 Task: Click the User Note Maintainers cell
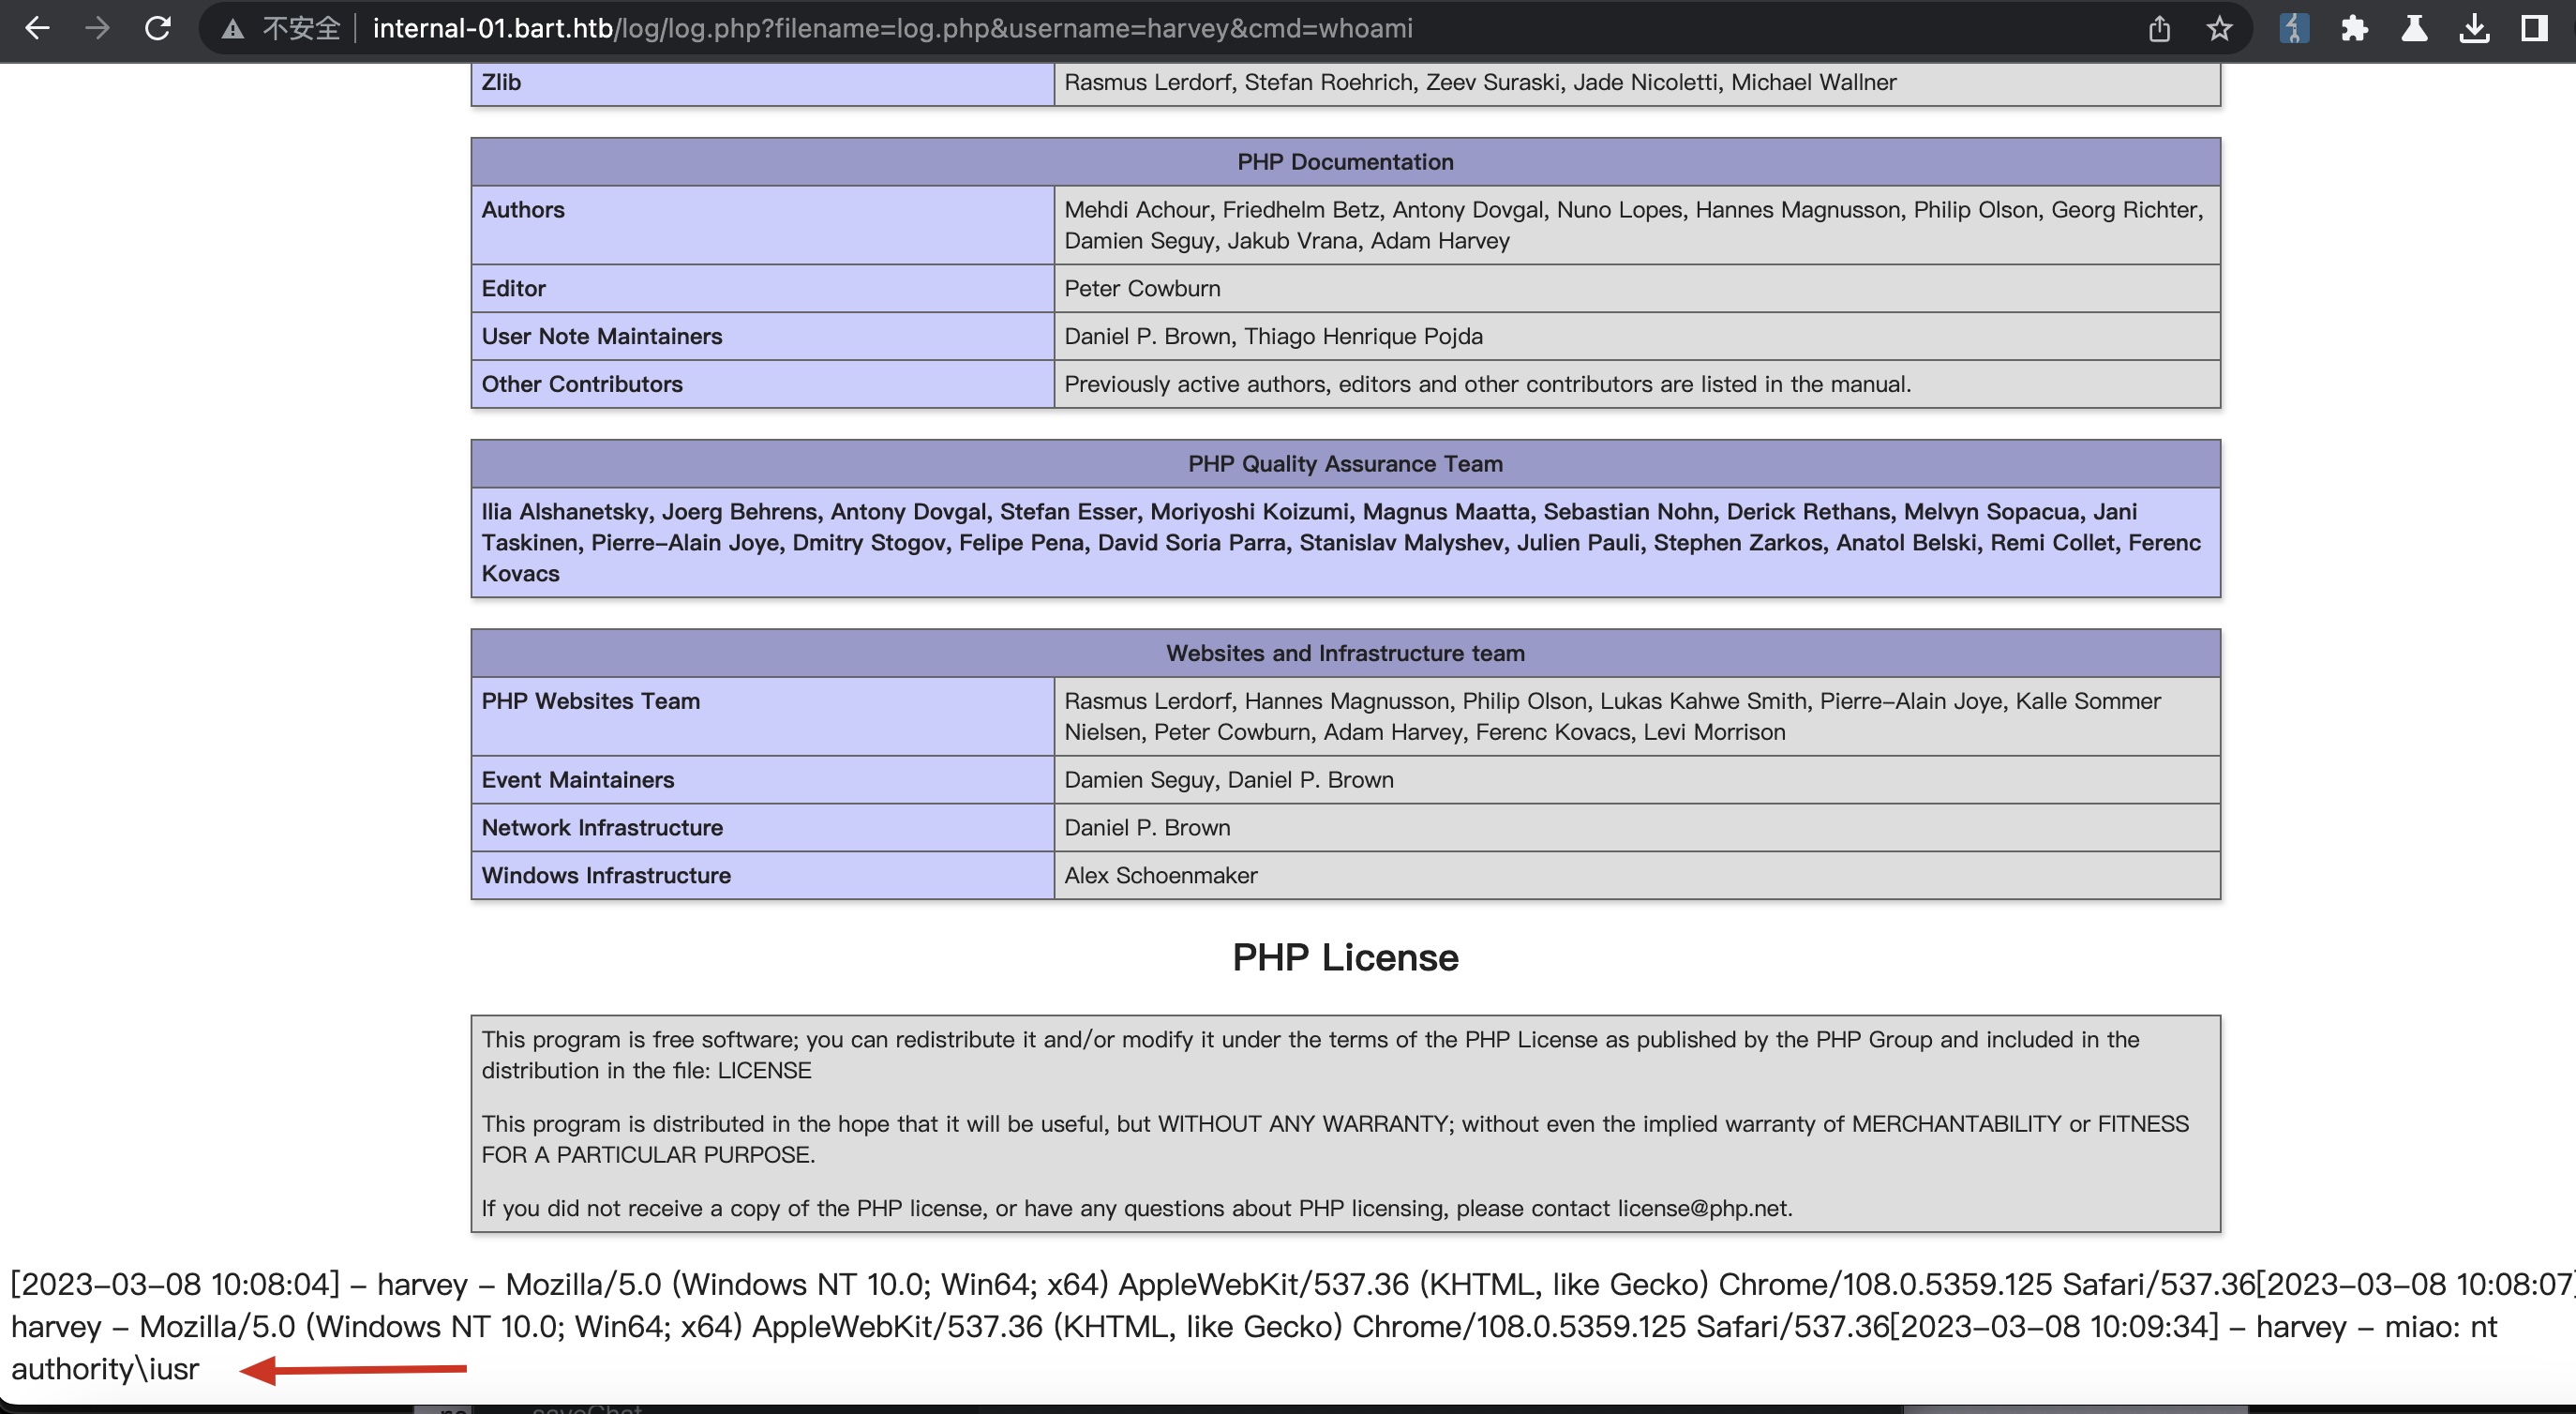pos(602,336)
